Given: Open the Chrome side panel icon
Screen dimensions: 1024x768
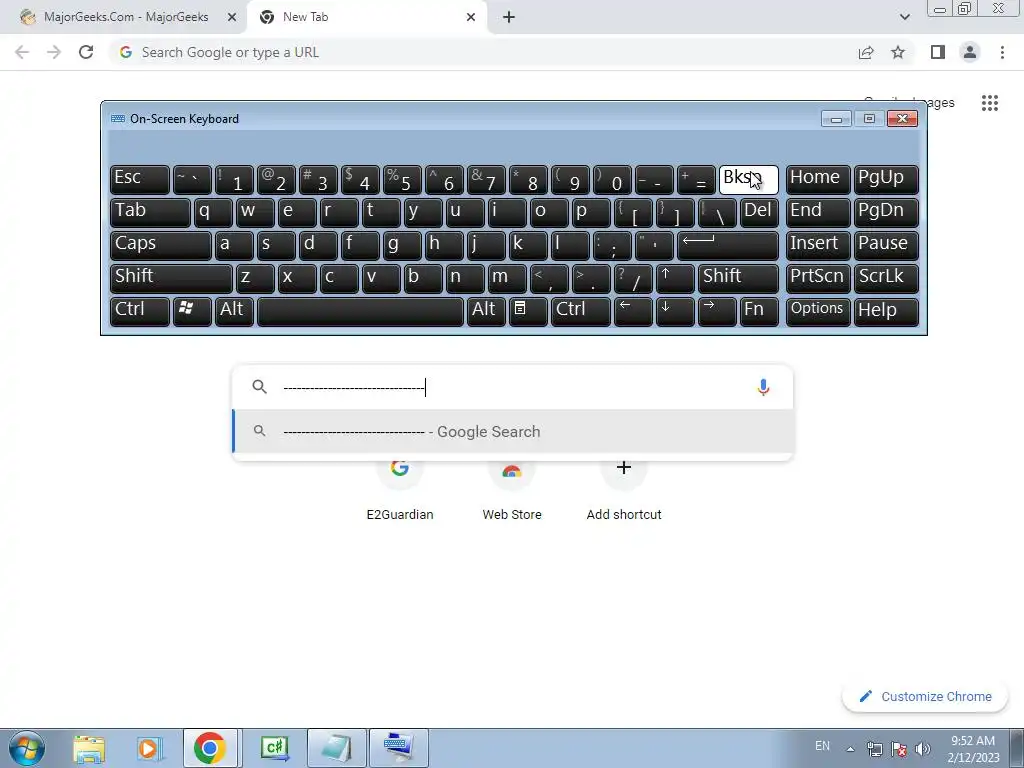Looking at the screenshot, I should pos(938,52).
